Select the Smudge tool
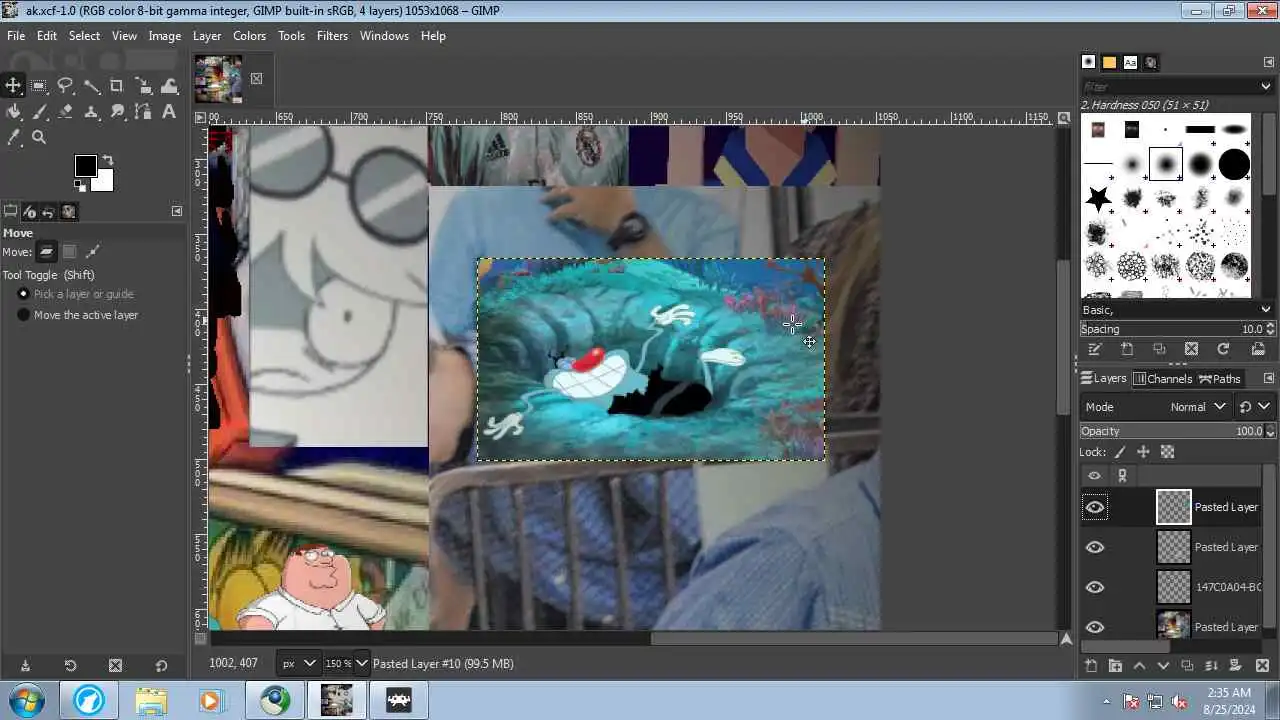Screen dimensions: 1280x720 click(x=117, y=112)
